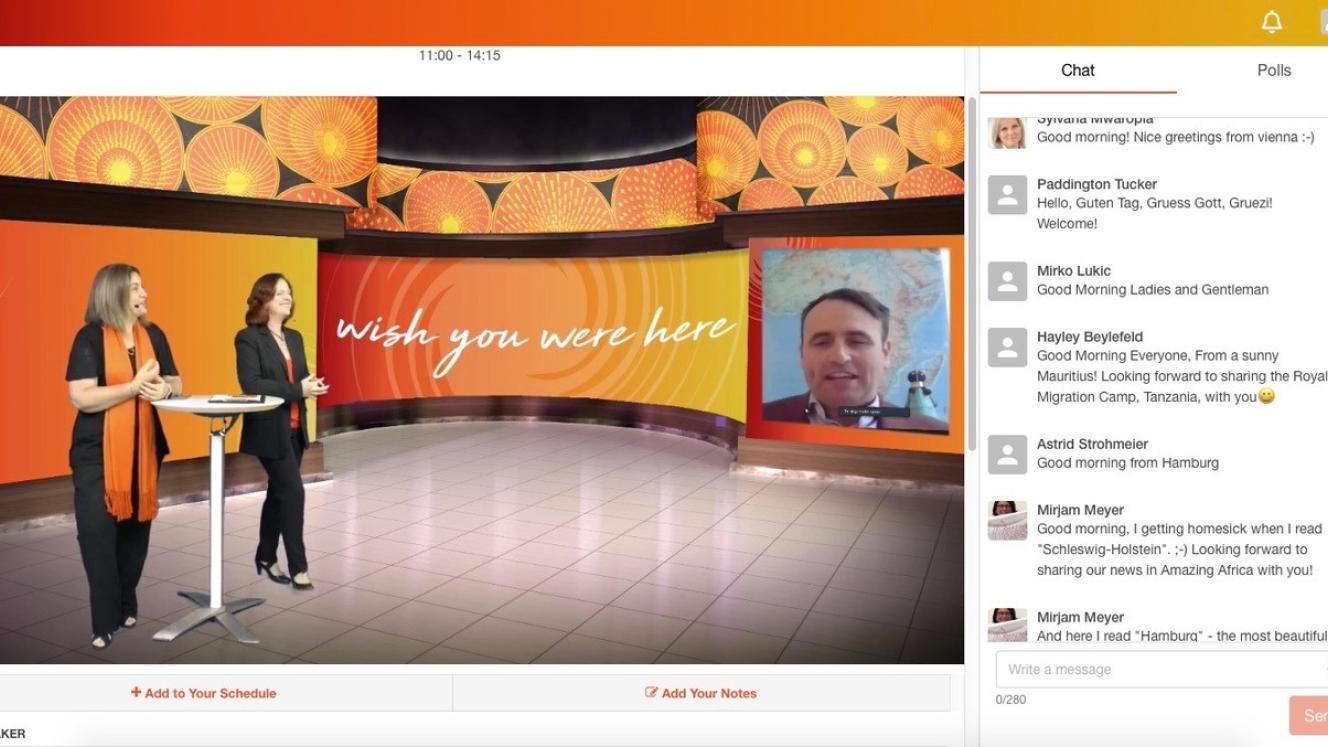The image size is (1328, 747).
Task: Click the remote speaker's video inset
Action: [854, 339]
